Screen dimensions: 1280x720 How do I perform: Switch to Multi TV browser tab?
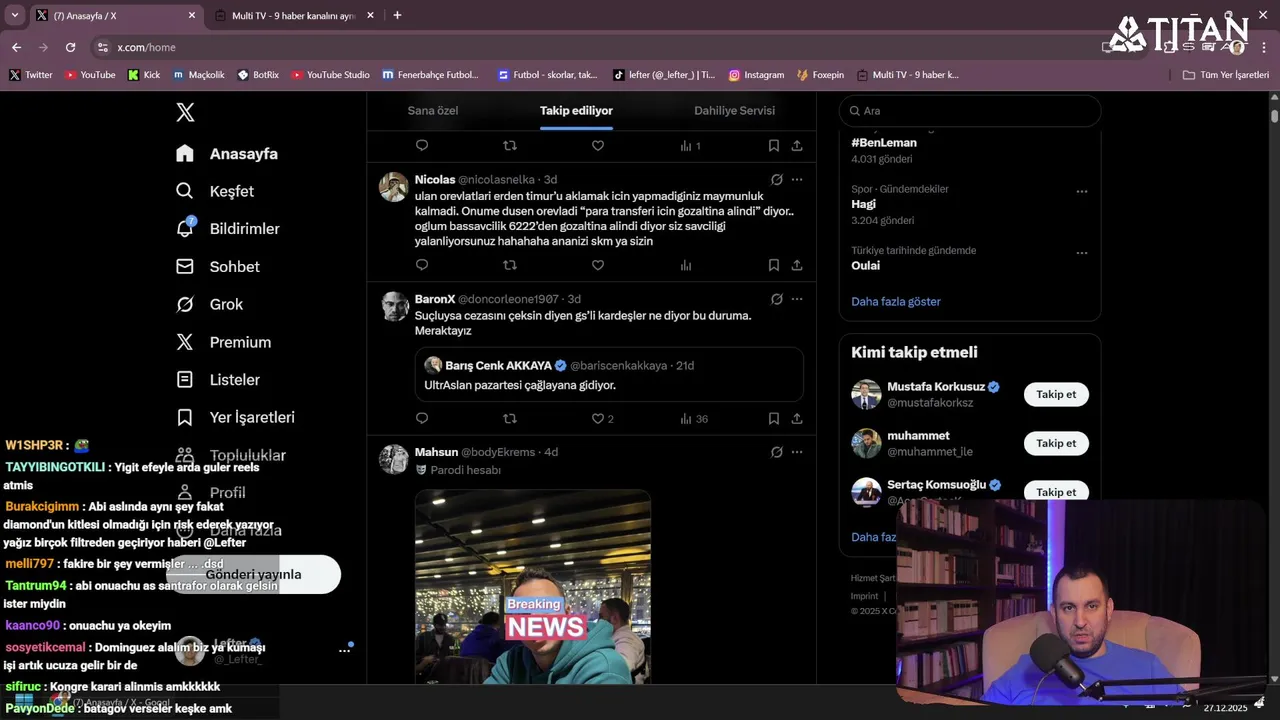[x=294, y=16]
